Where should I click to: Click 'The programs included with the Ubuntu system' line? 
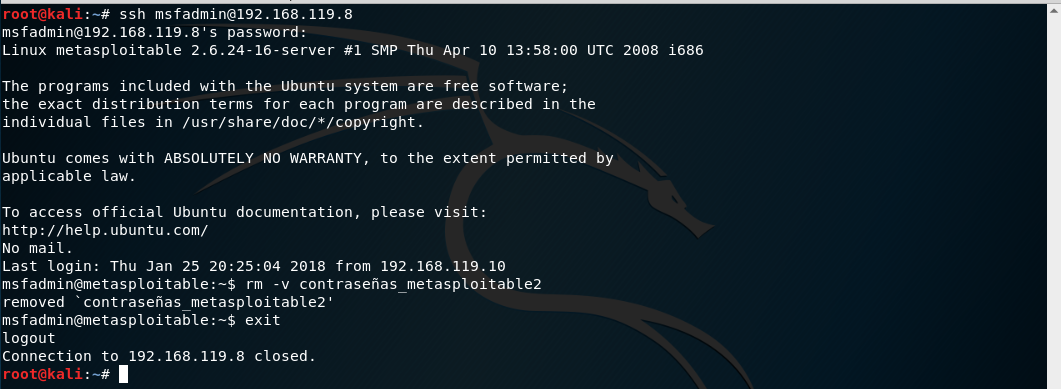(x=285, y=87)
